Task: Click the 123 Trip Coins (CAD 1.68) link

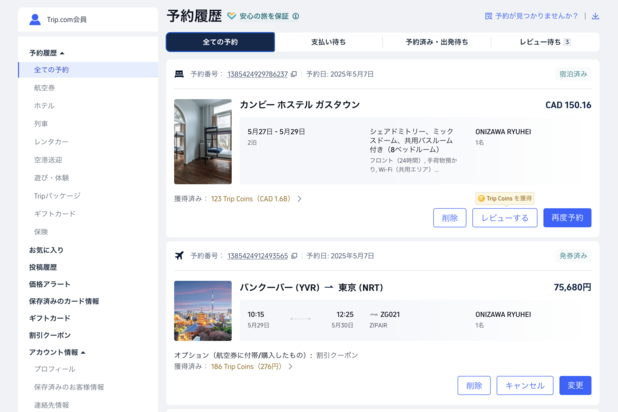Action: tap(251, 199)
